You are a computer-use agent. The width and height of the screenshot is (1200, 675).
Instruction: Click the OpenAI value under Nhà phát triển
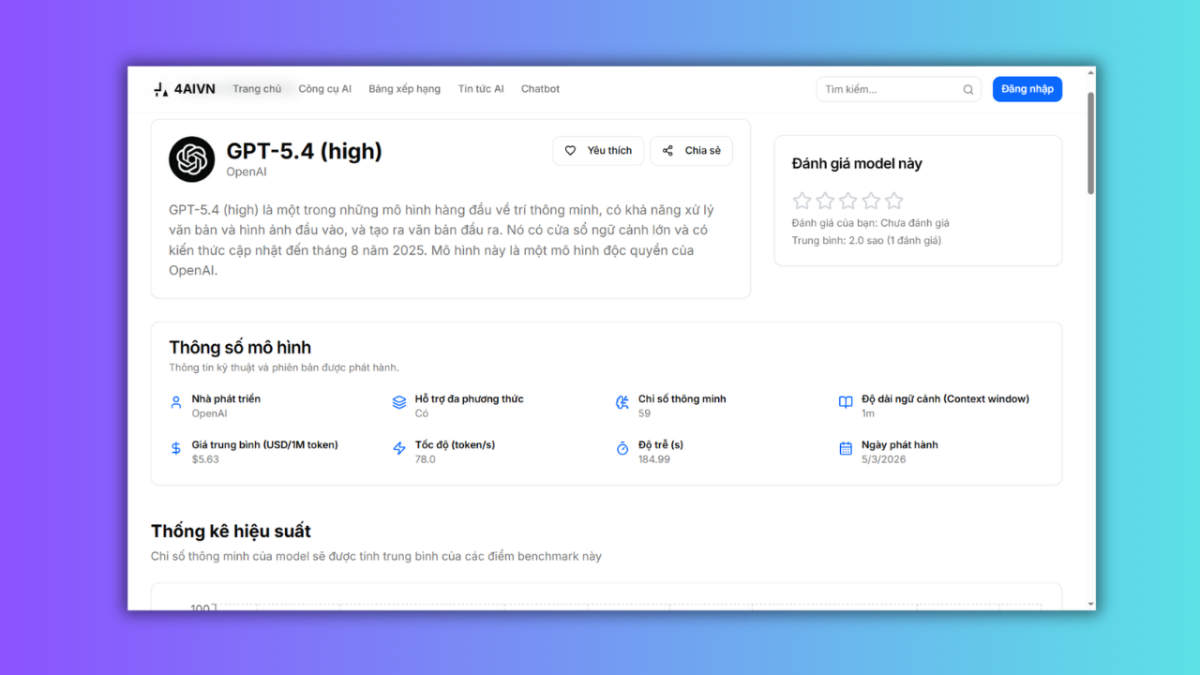(x=209, y=413)
